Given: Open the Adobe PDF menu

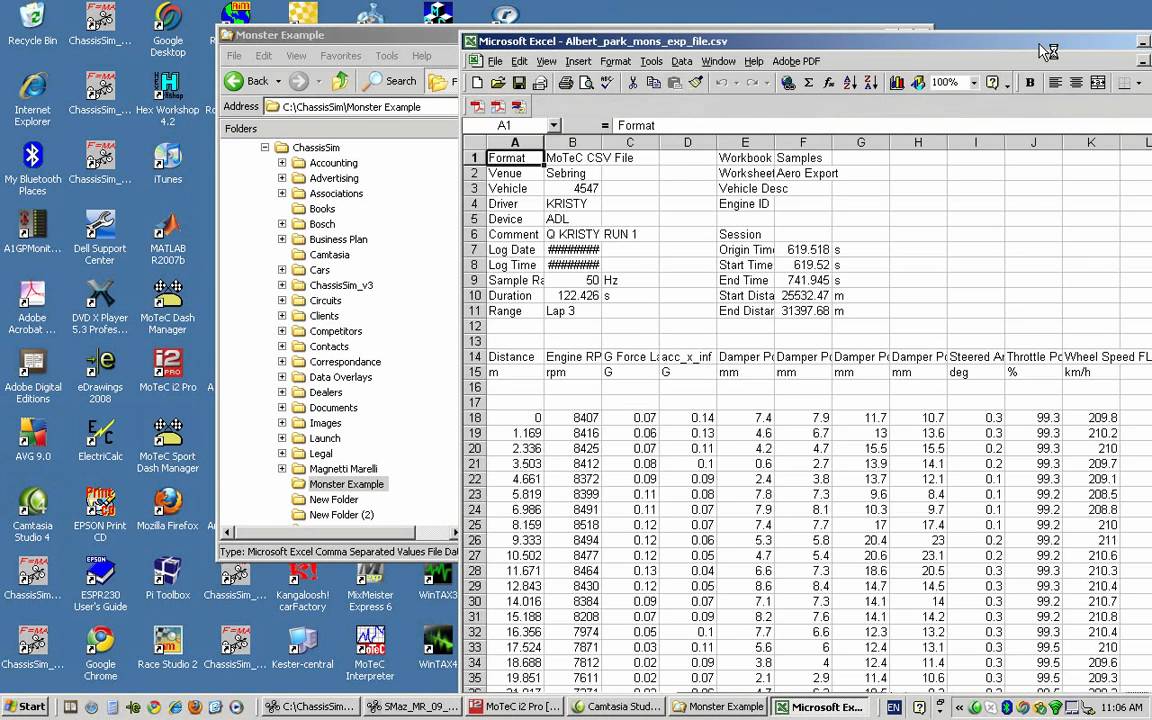Looking at the screenshot, I should [x=796, y=61].
